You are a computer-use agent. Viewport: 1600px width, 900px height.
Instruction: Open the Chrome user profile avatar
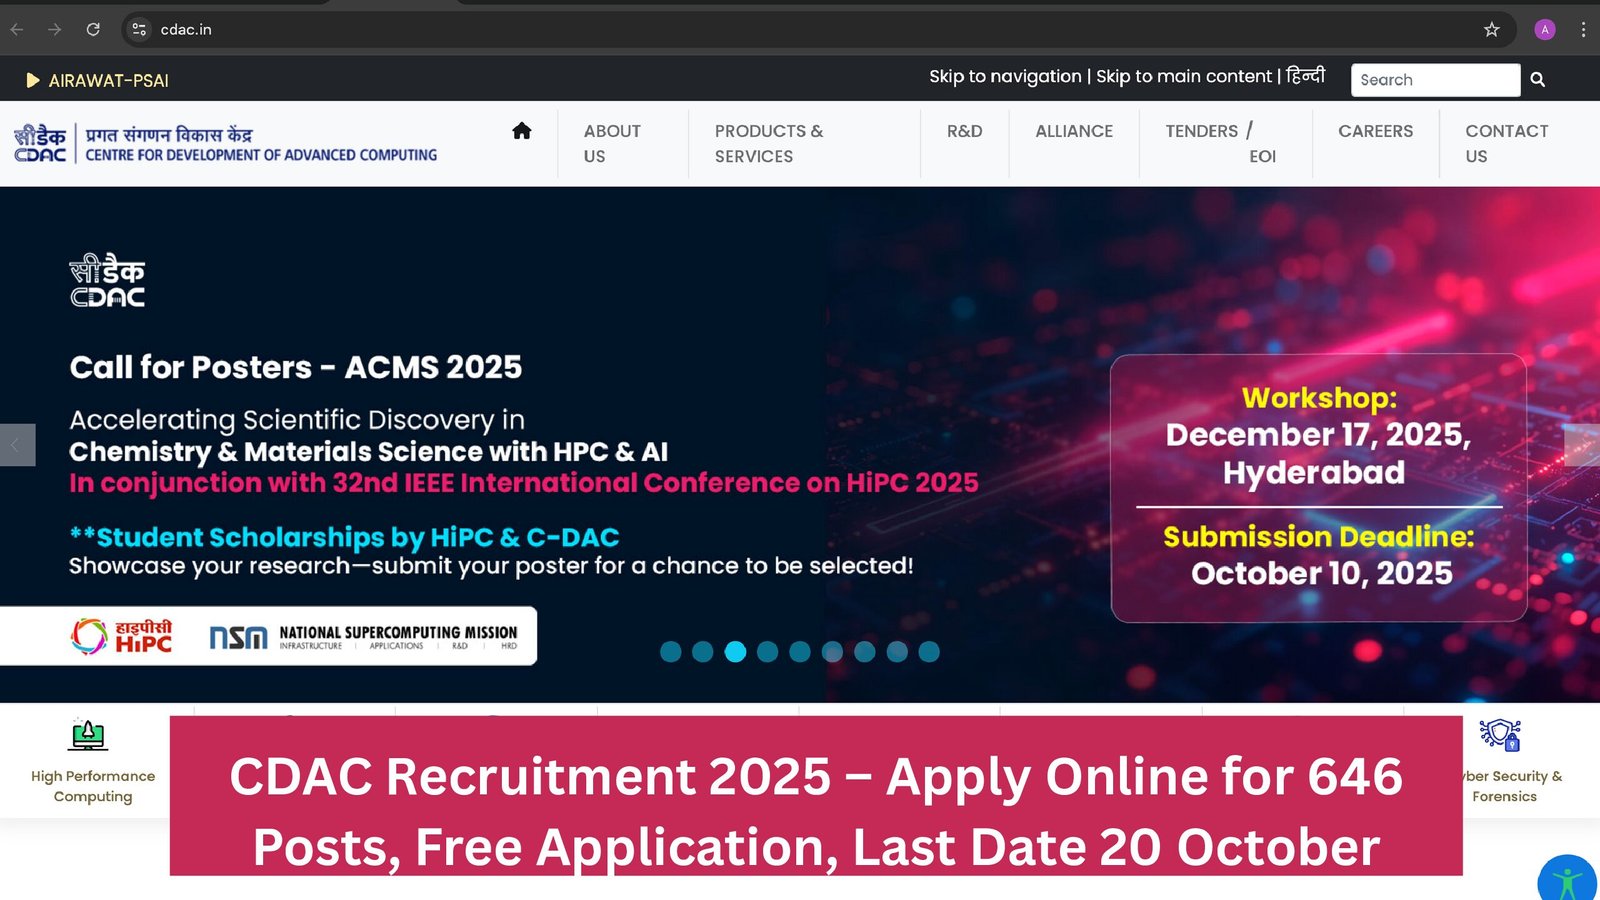pos(1544,30)
